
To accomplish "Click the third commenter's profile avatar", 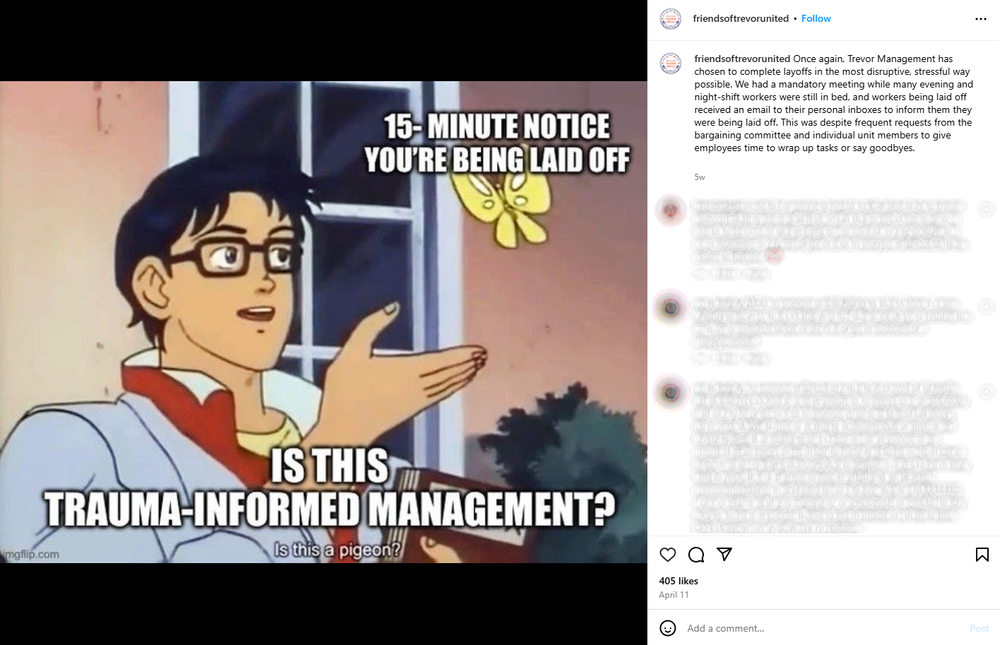I will tap(670, 392).
